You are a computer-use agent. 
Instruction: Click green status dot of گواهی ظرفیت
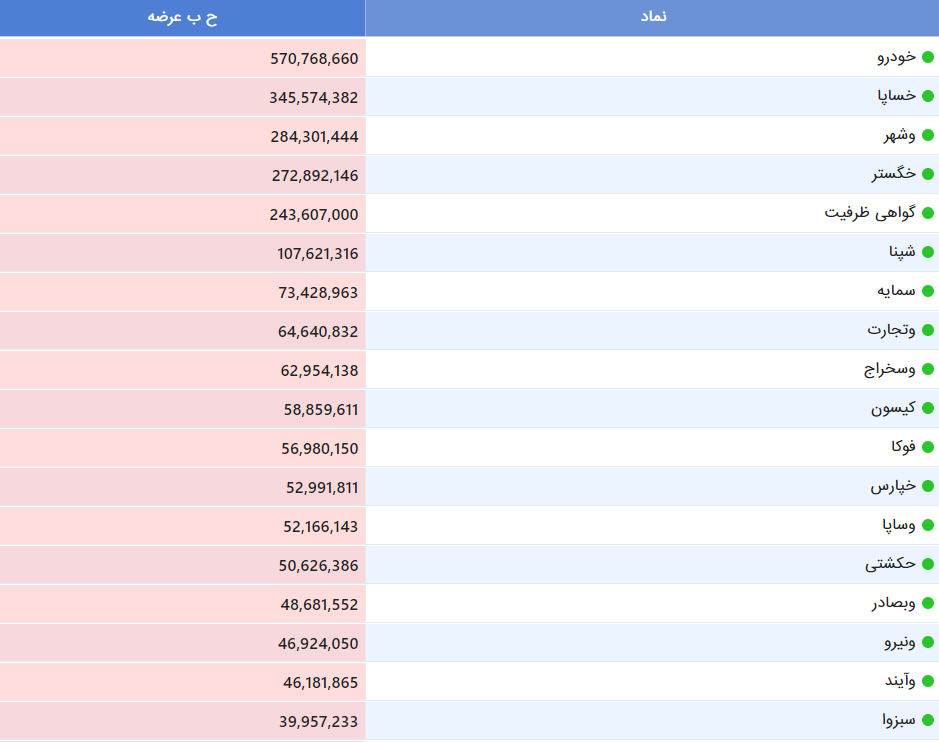click(x=928, y=213)
